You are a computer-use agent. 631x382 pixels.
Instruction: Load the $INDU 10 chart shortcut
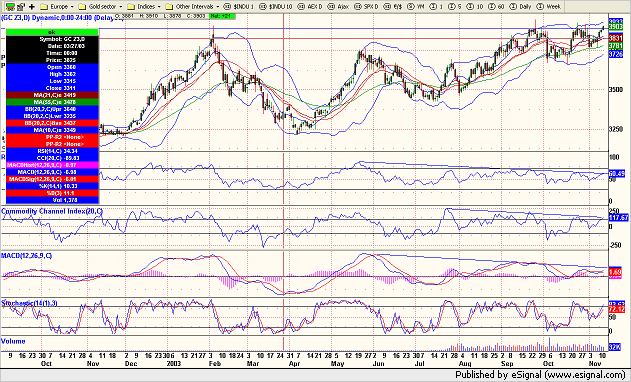point(276,6)
